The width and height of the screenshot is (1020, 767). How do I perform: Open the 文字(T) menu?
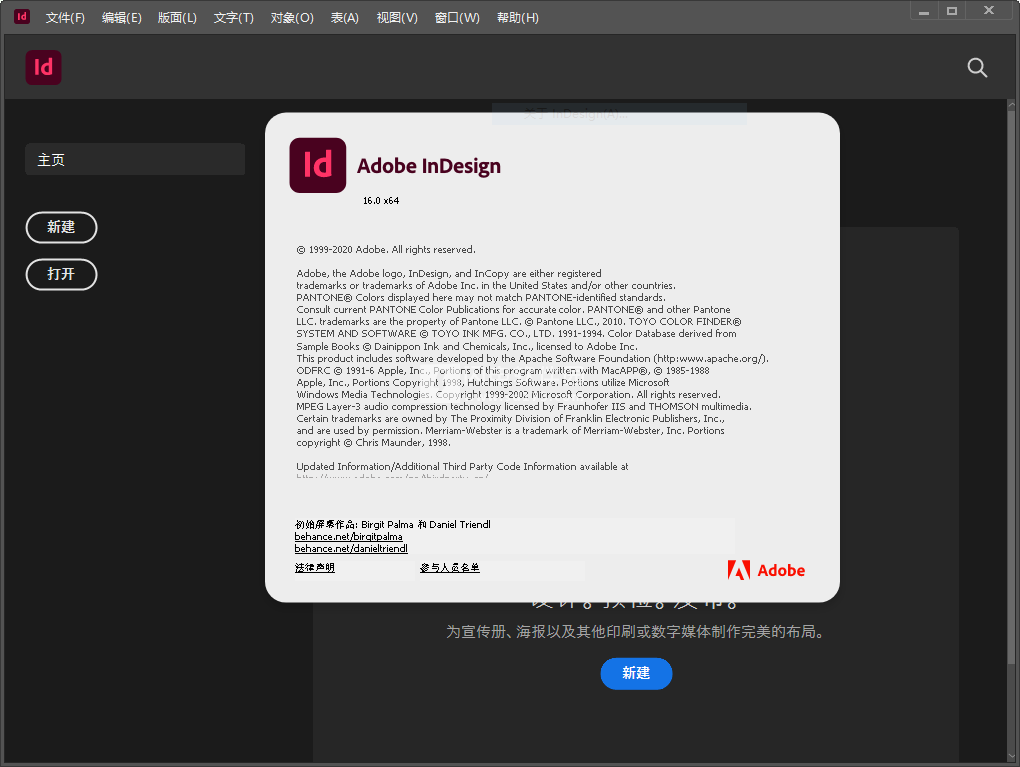(x=234, y=18)
